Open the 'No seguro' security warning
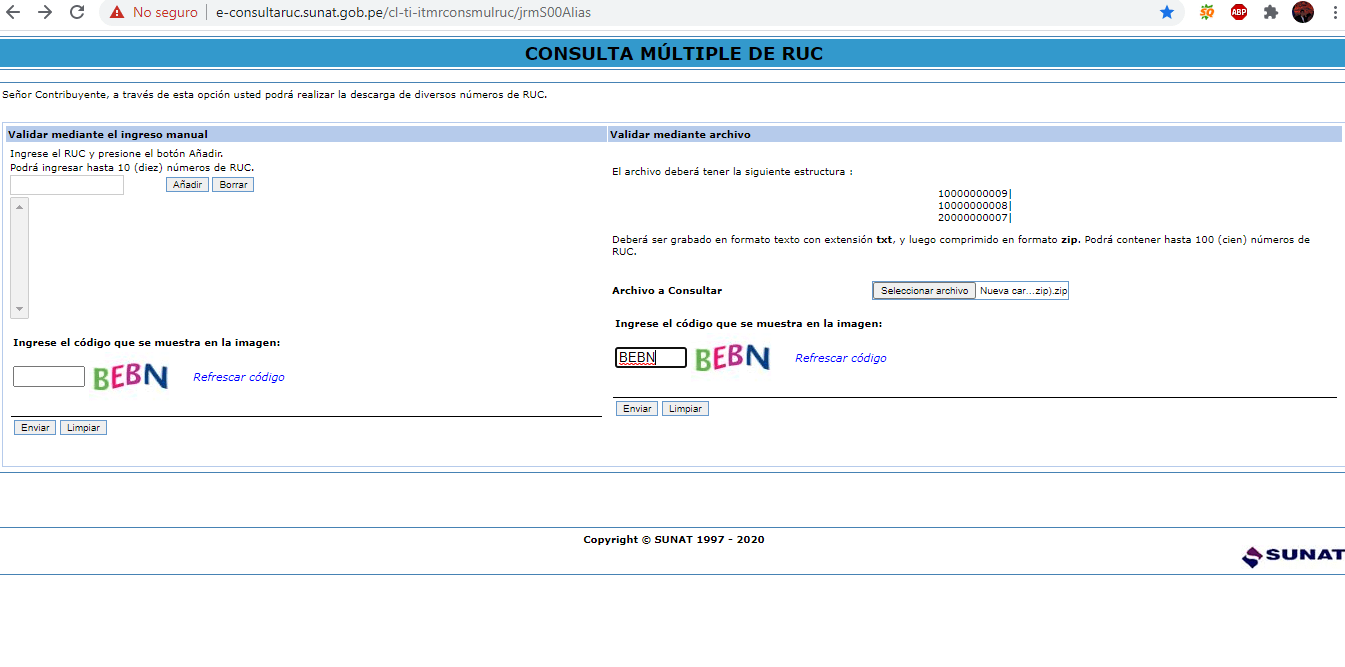The image size is (1345, 667). coord(154,13)
